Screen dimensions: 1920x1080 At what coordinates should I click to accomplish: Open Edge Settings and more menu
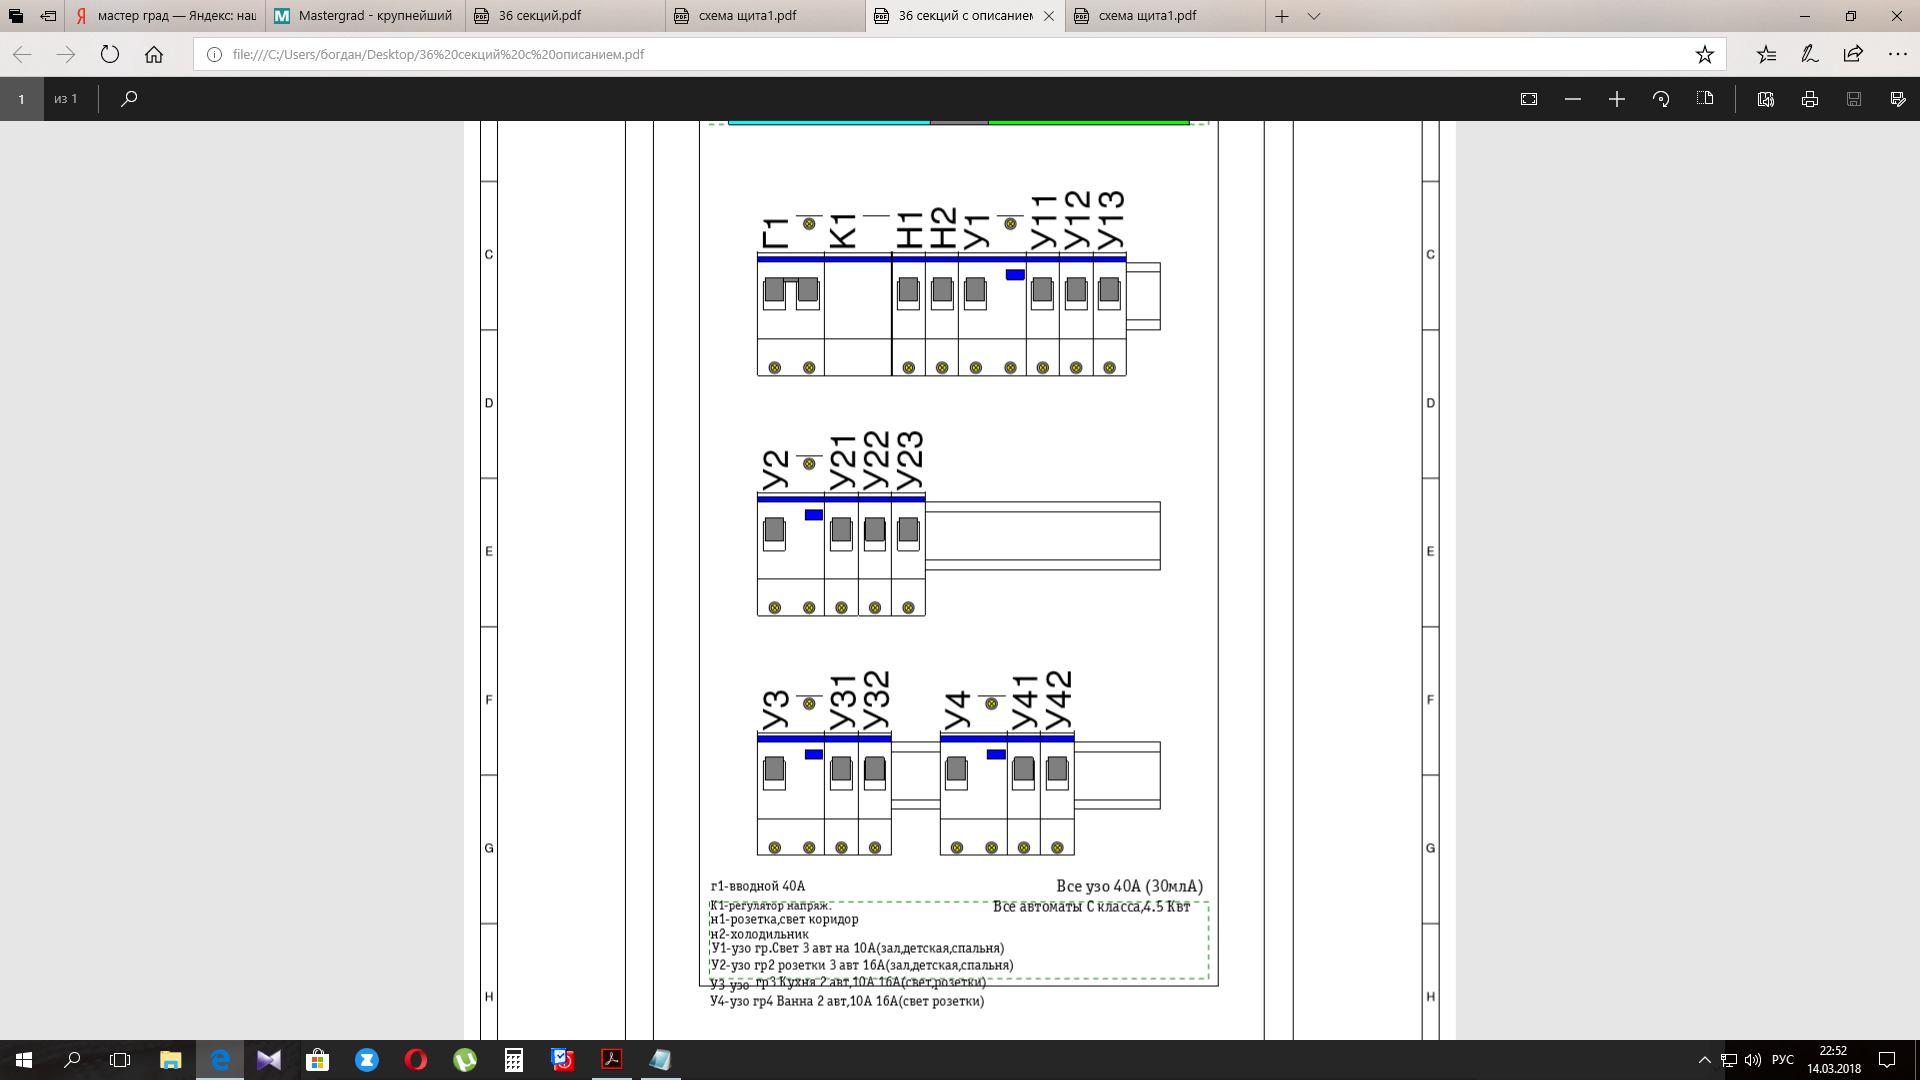1897,54
